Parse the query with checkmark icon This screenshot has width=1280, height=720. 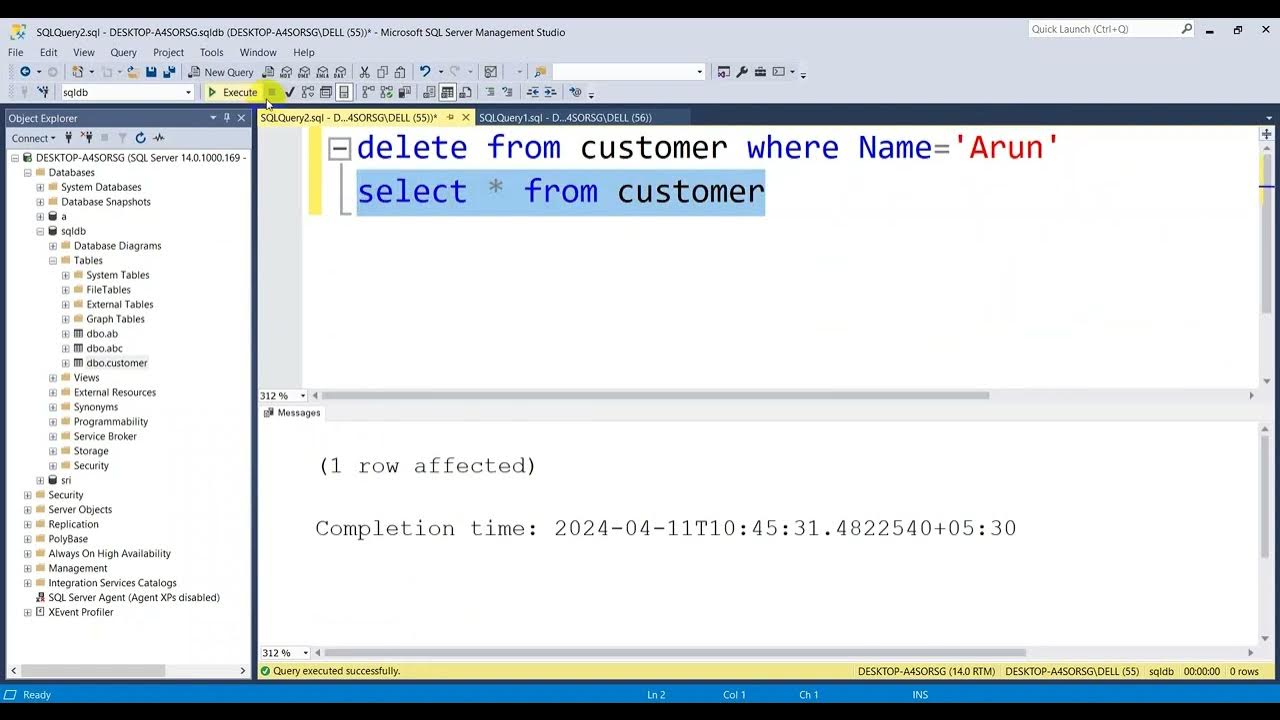click(x=289, y=92)
